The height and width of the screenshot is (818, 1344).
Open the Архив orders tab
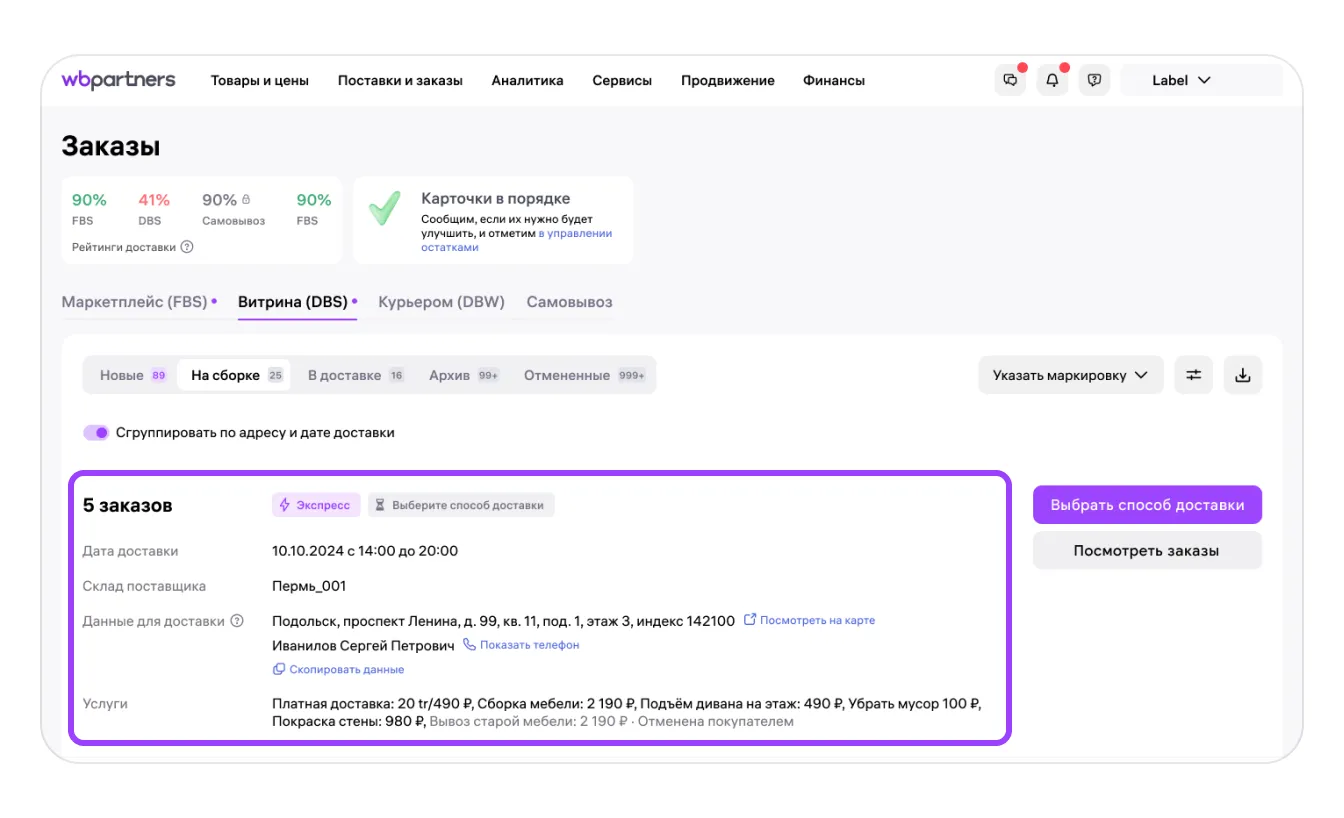[x=463, y=375]
